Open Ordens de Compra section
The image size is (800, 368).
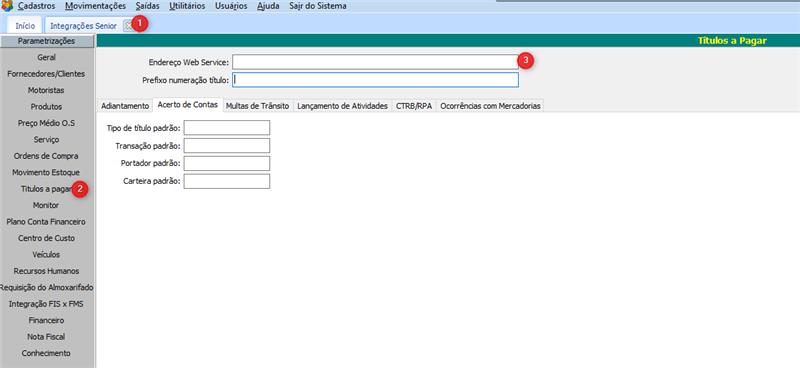[46, 156]
